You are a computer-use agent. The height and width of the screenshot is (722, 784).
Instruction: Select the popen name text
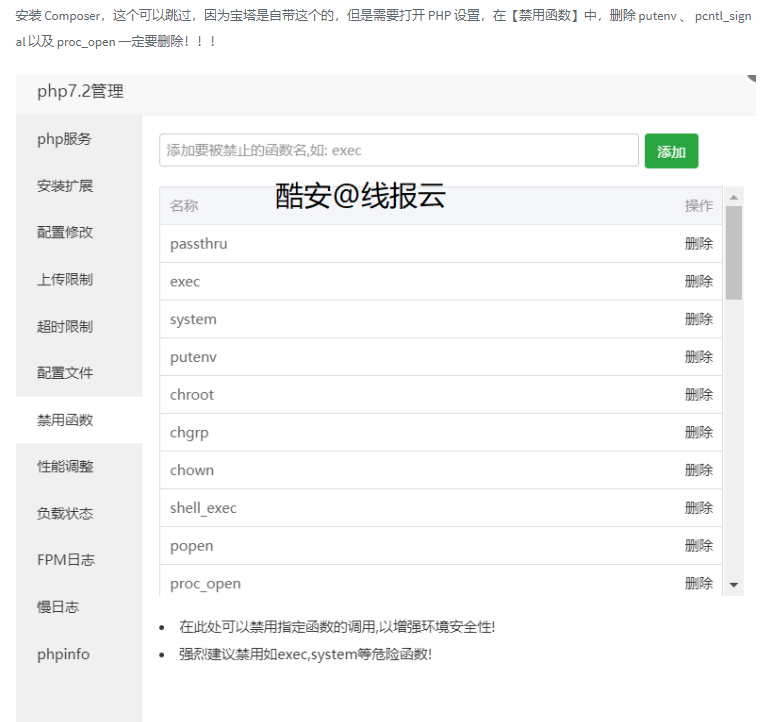click(x=192, y=546)
